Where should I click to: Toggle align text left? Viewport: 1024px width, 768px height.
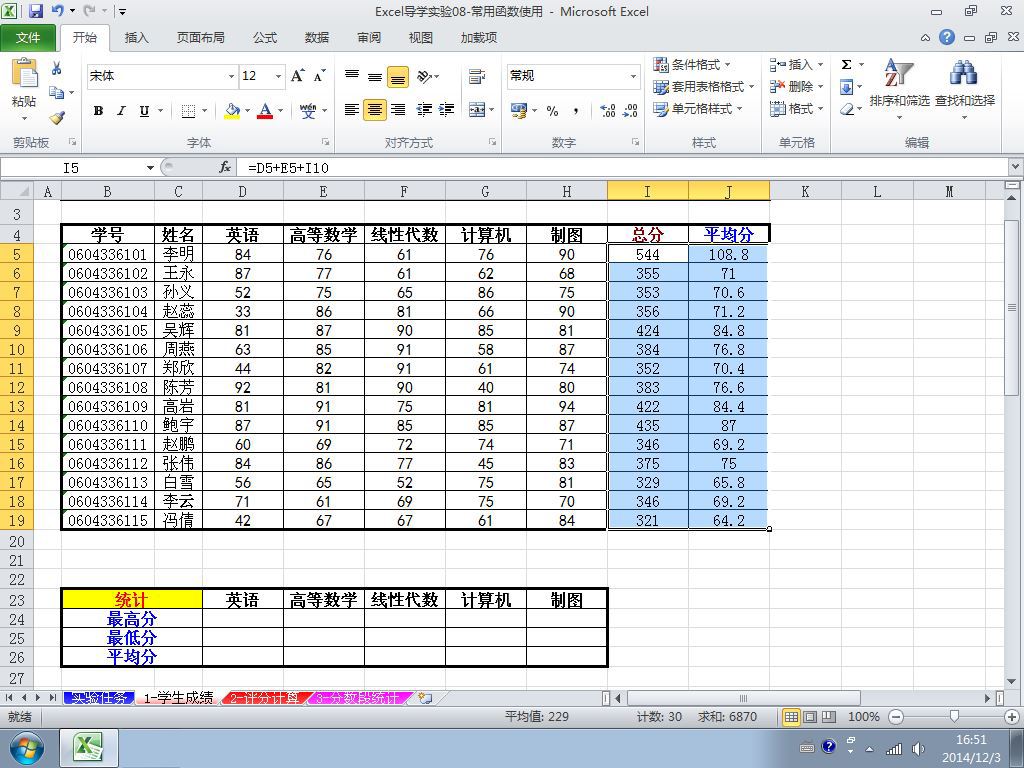(x=352, y=110)
